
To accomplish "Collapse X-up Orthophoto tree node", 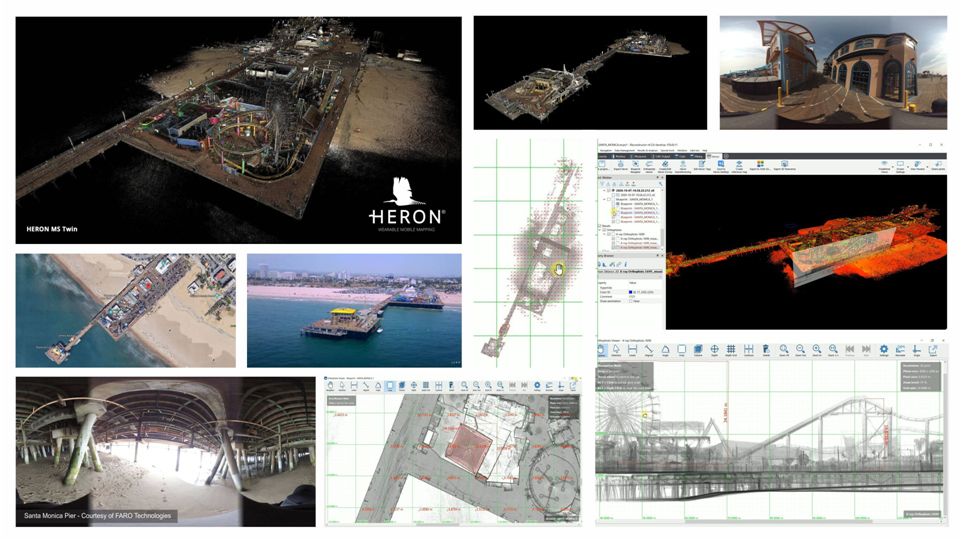I will click(x=604, y=234).
